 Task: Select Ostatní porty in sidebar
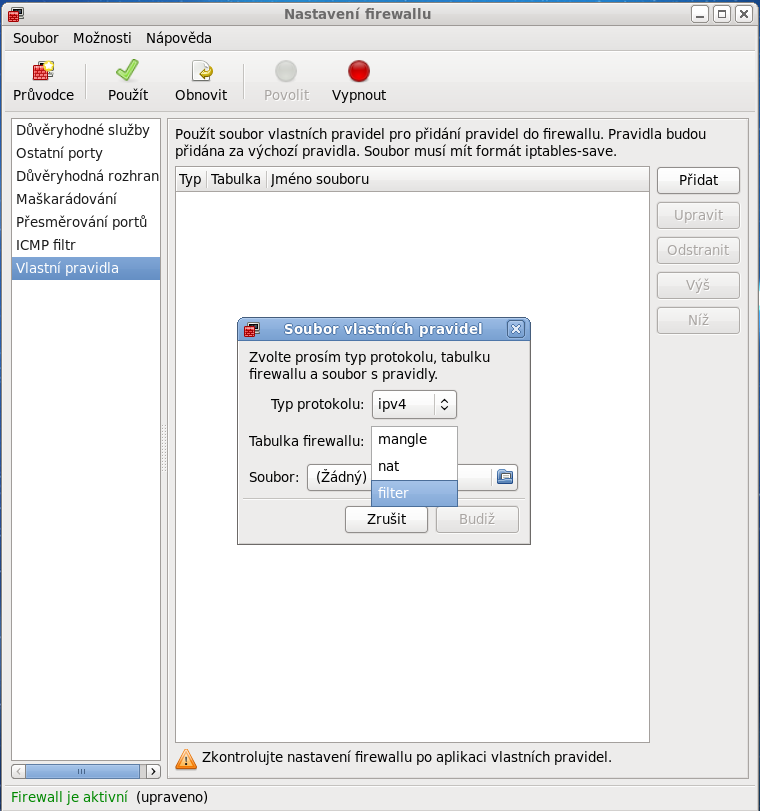(x=86, y=154)
